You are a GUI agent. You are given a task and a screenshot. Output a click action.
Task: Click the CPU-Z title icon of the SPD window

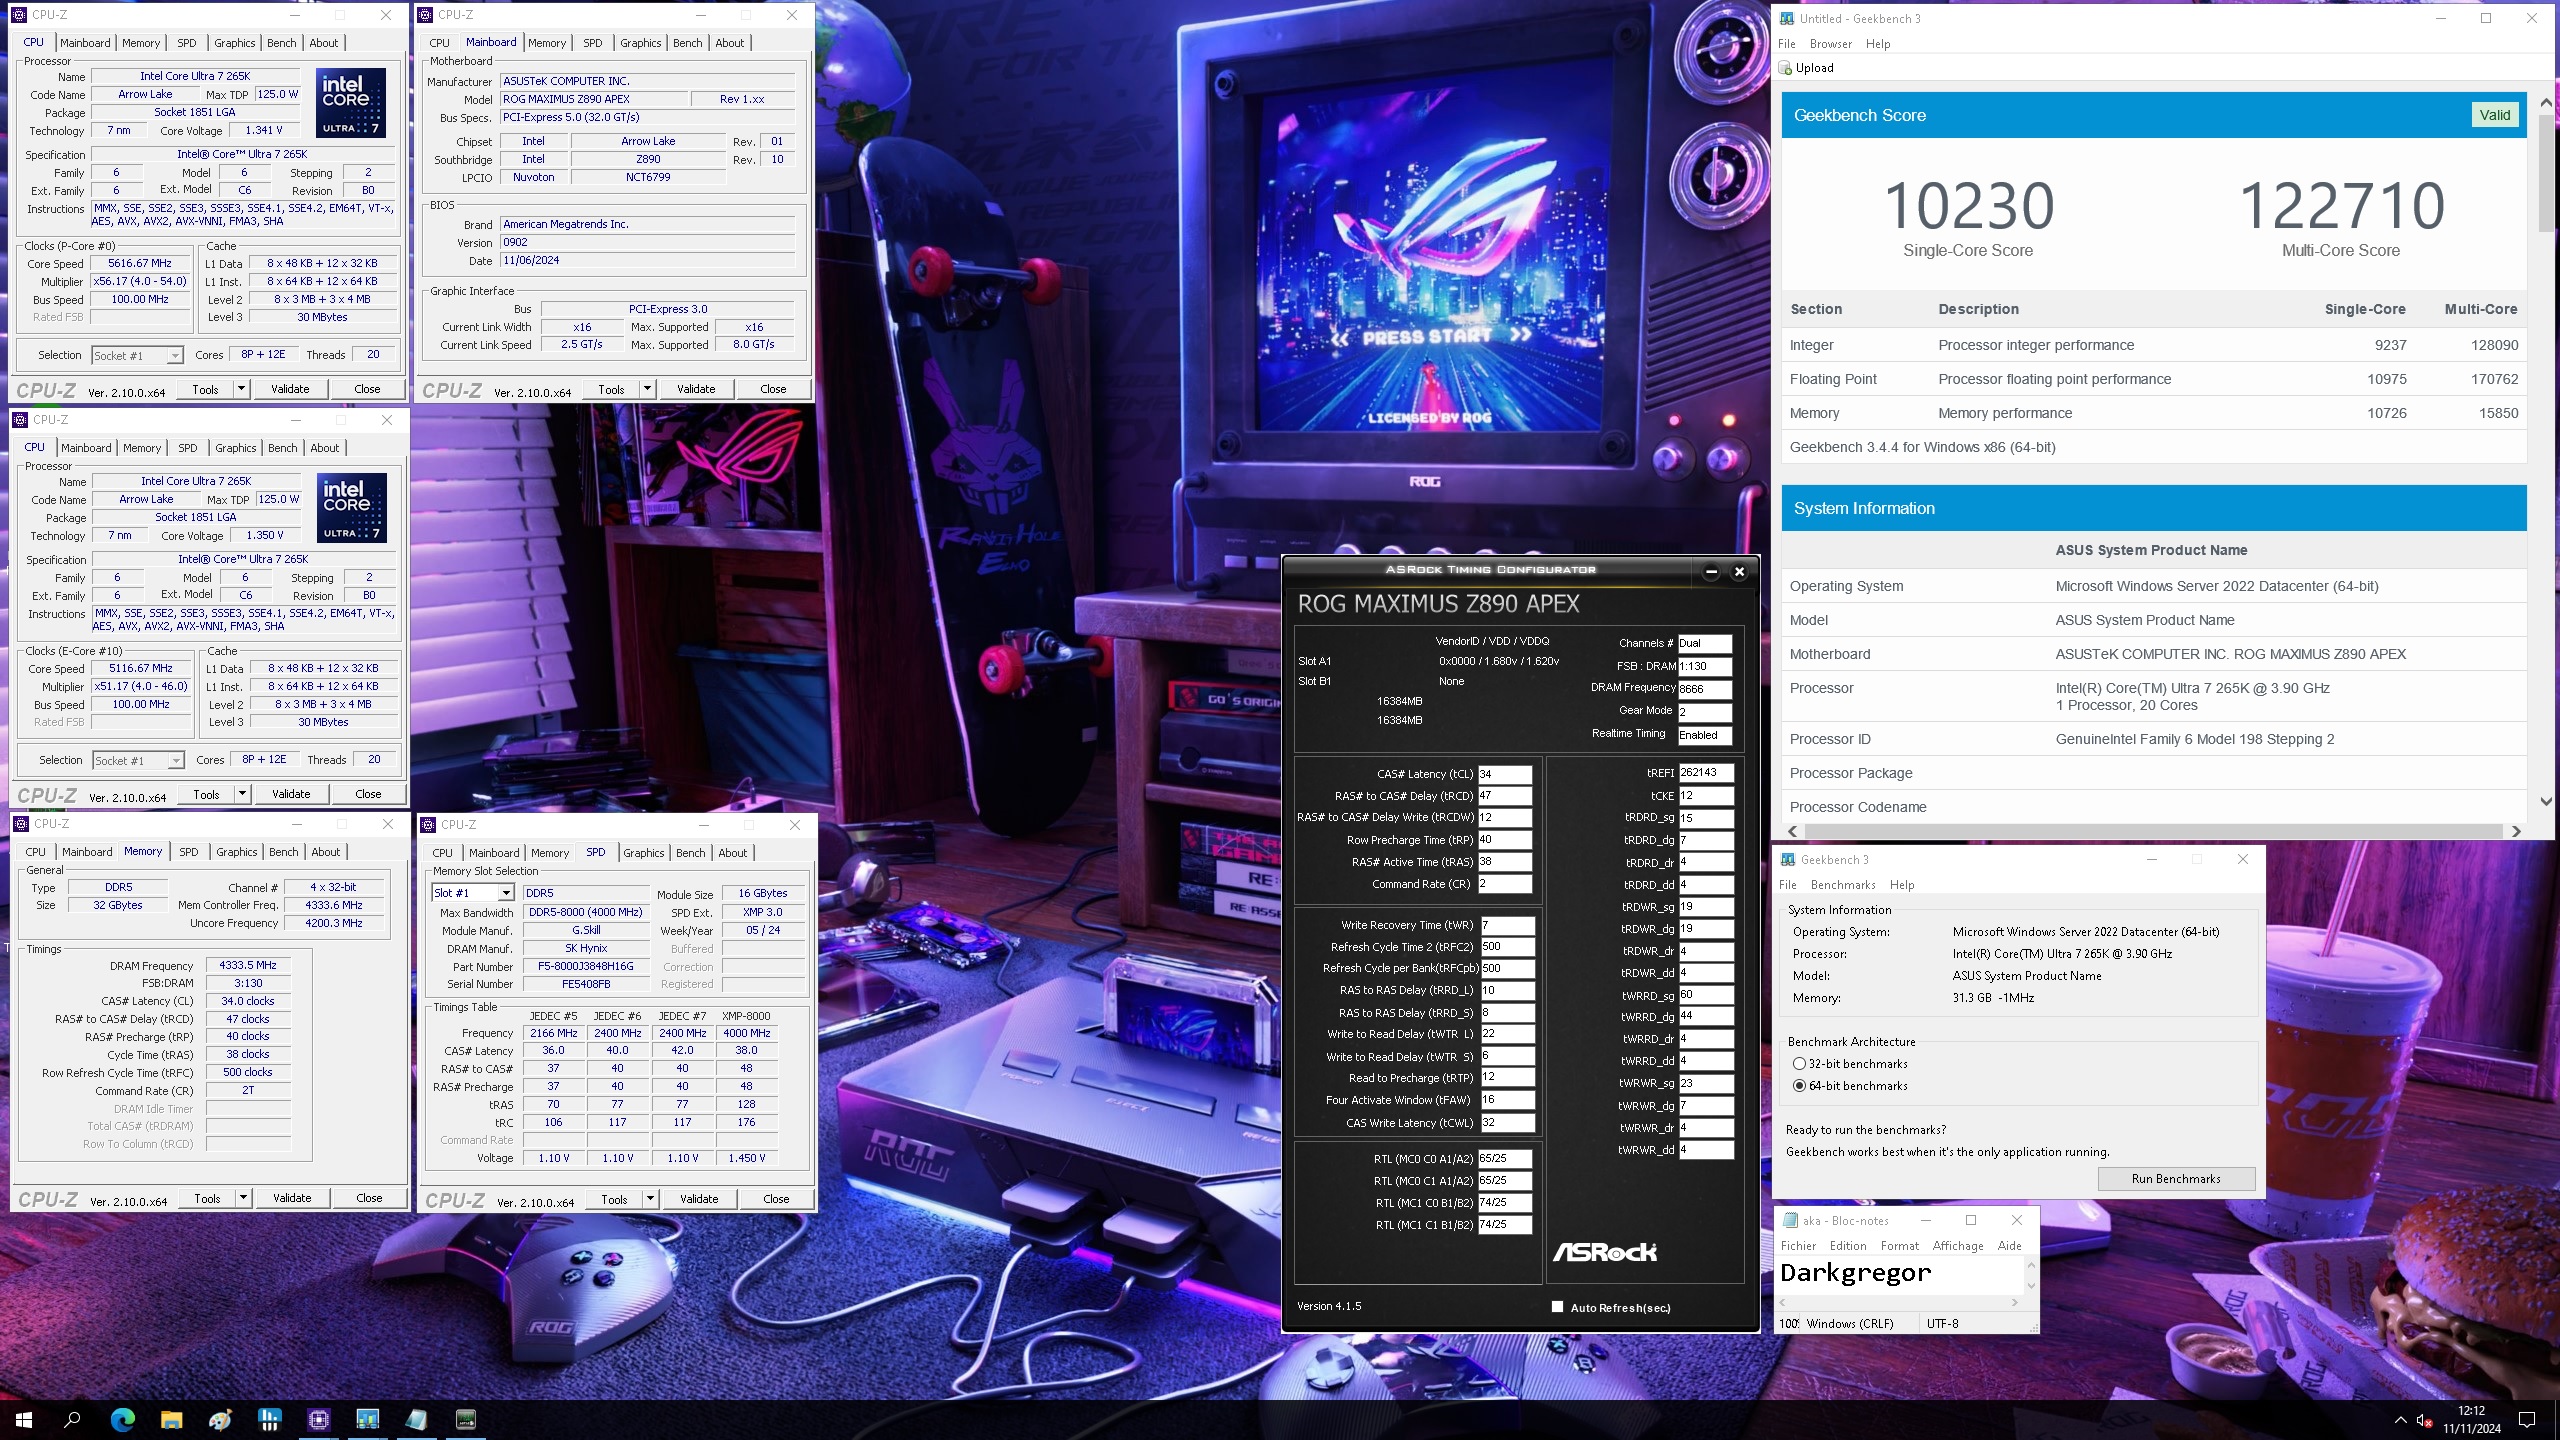429,825
